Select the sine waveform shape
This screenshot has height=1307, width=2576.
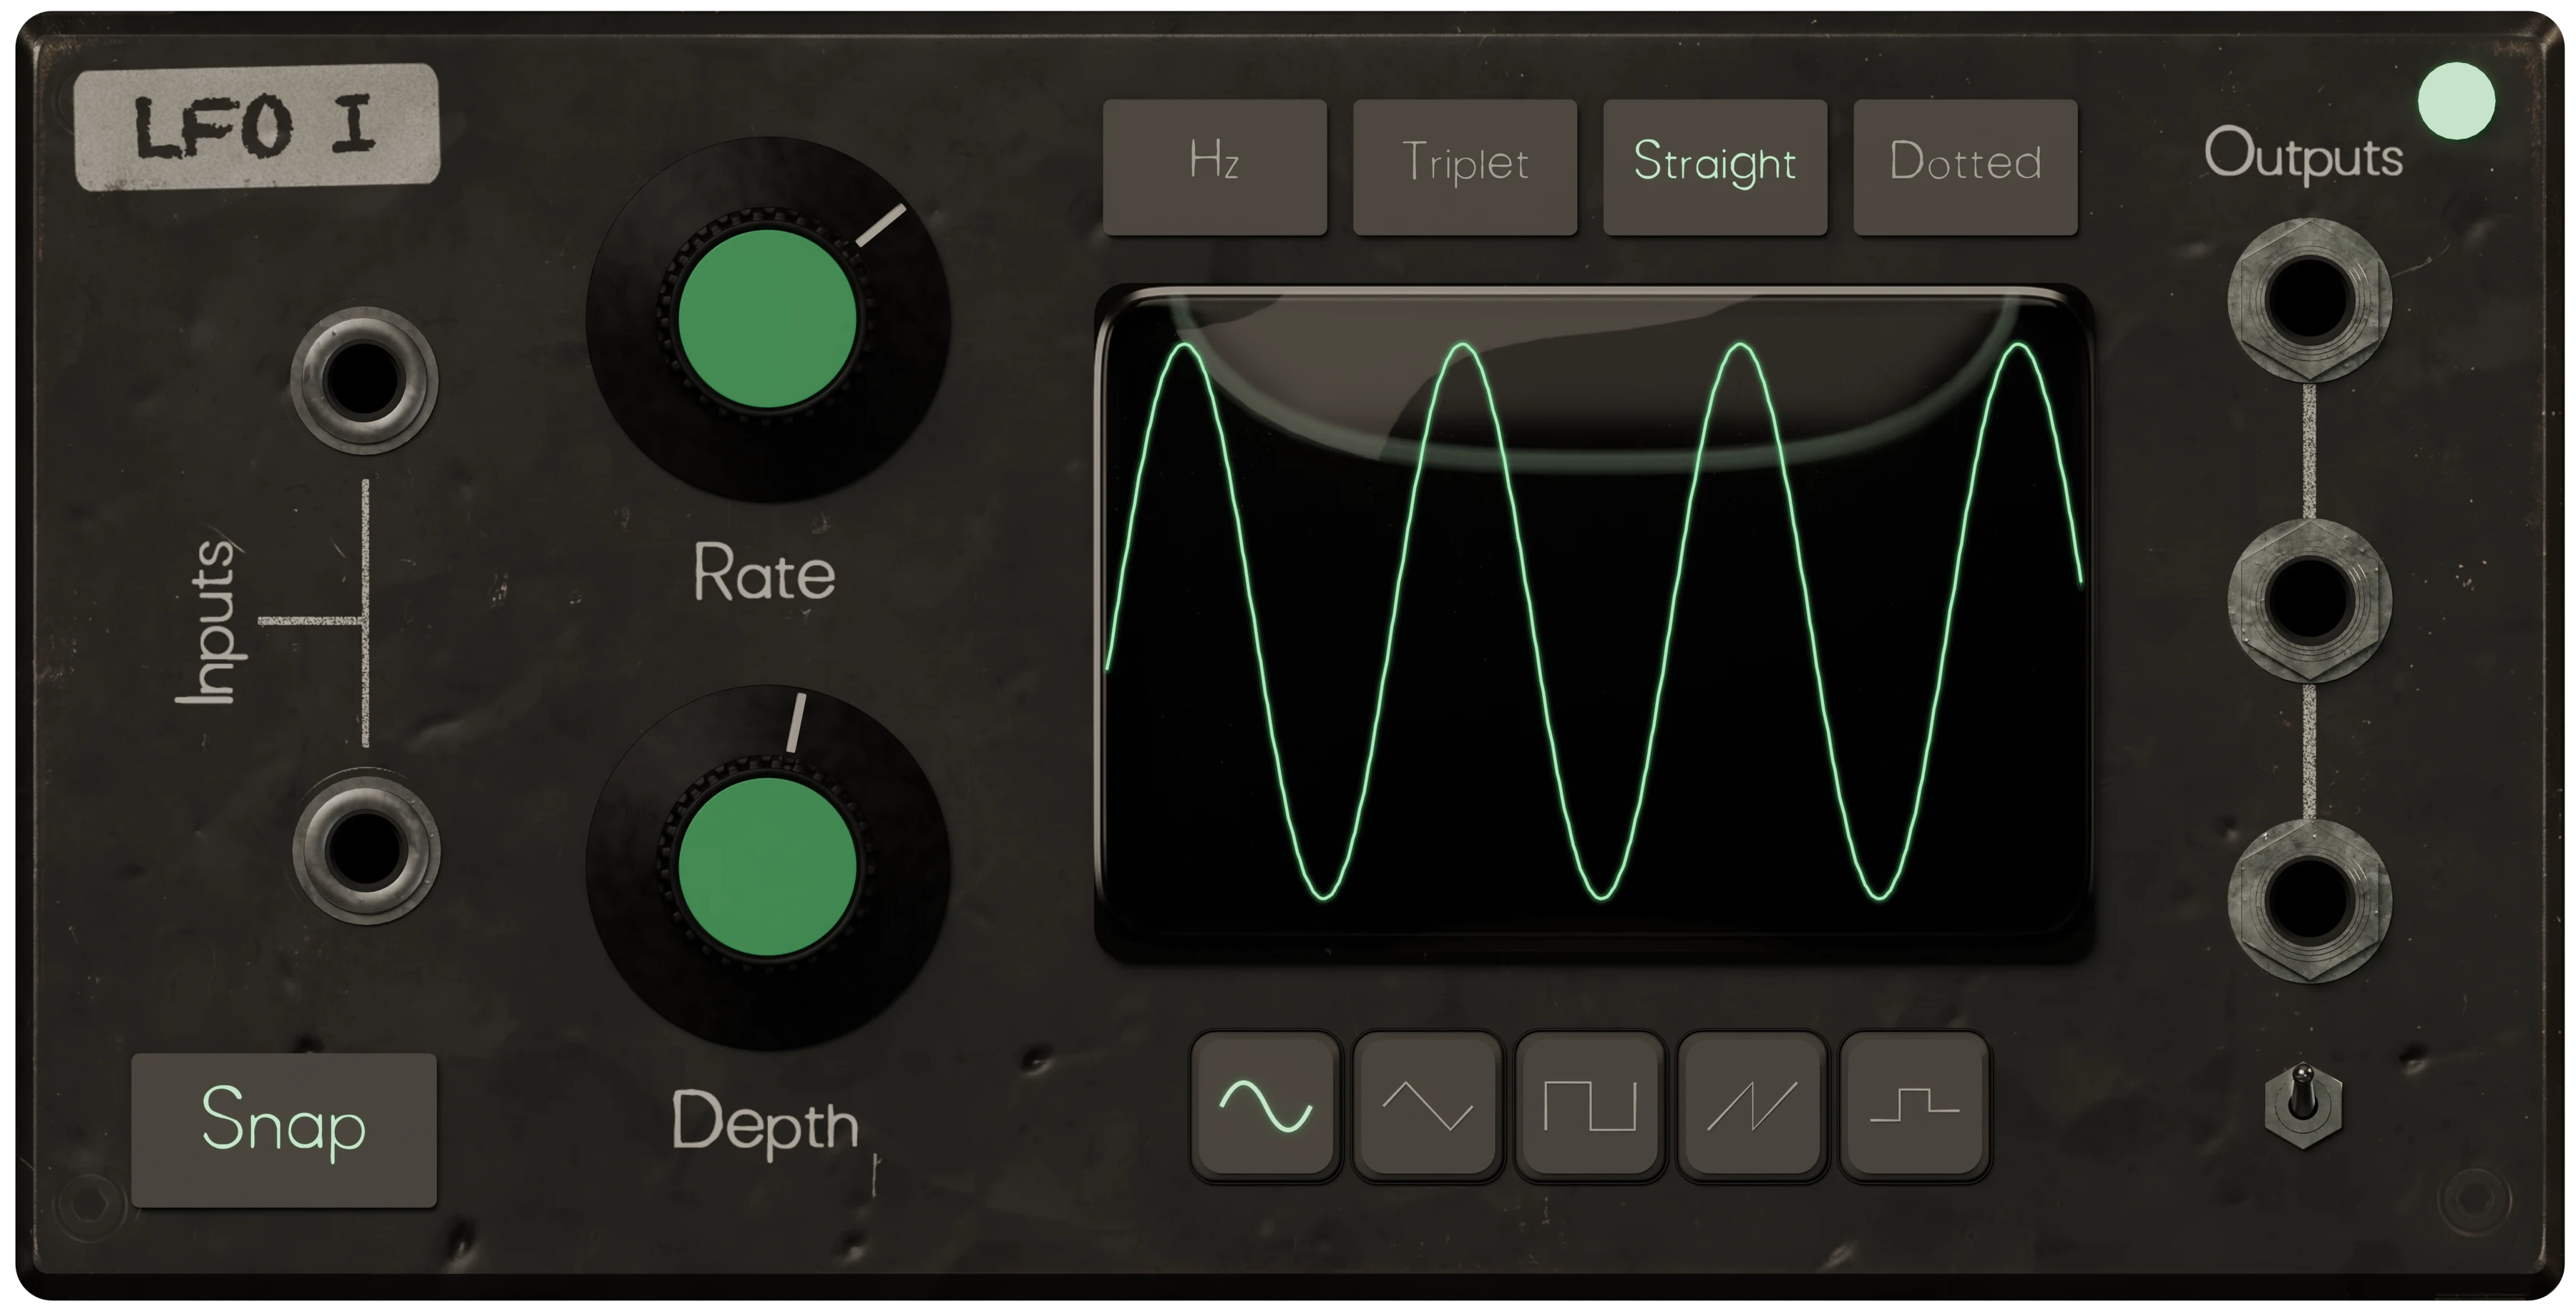pos(1265,1106)
